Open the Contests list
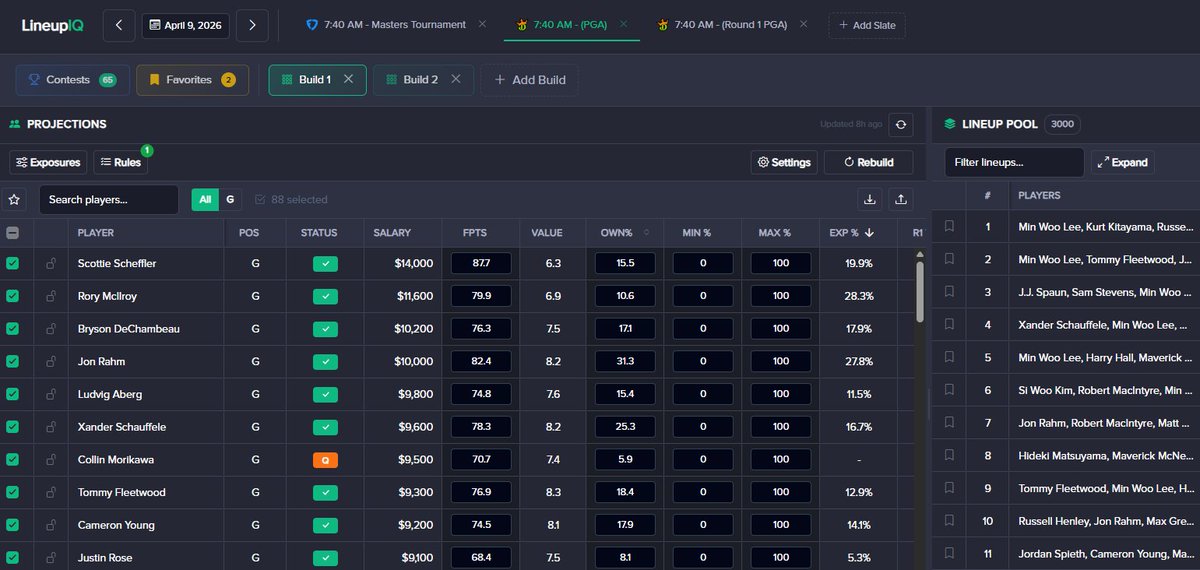 72,80
